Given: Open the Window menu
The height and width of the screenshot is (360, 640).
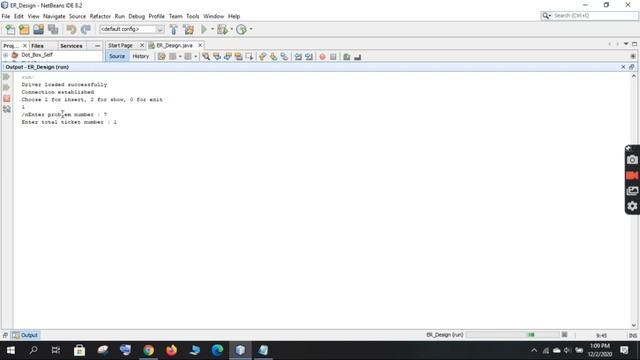Looking at the screenshot, I should click(x=213, y=16).
